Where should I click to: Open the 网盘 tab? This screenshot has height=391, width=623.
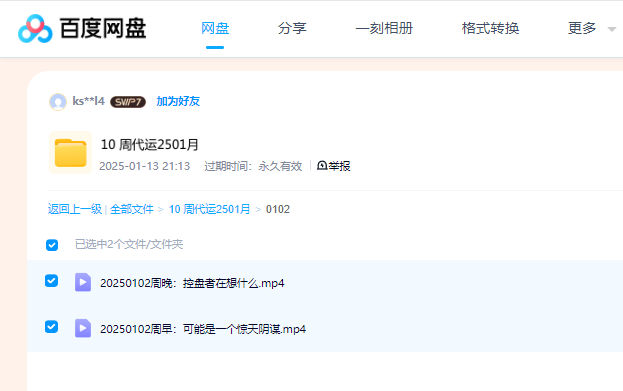(215, 28)
